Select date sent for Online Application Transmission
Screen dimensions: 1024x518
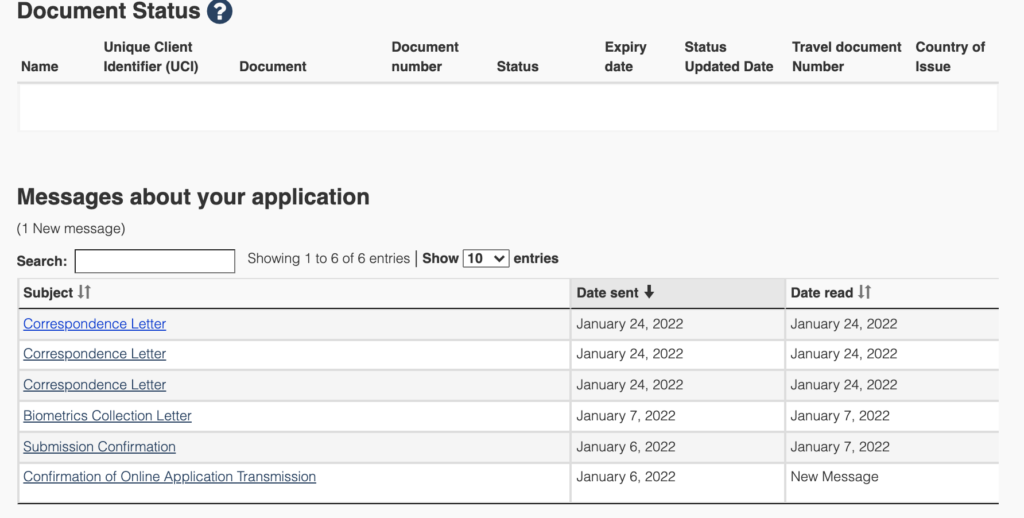point(626,477)
